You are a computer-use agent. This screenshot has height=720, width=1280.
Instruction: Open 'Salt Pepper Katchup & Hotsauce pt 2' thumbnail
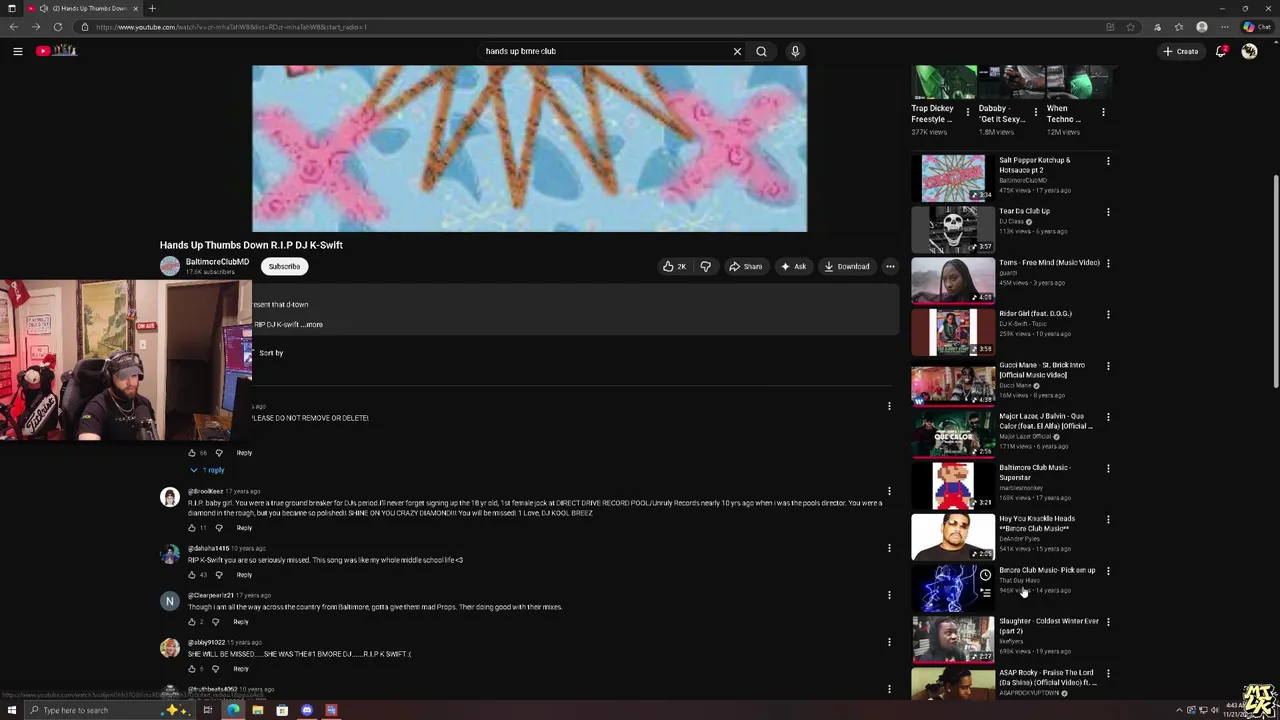(953, 178)
